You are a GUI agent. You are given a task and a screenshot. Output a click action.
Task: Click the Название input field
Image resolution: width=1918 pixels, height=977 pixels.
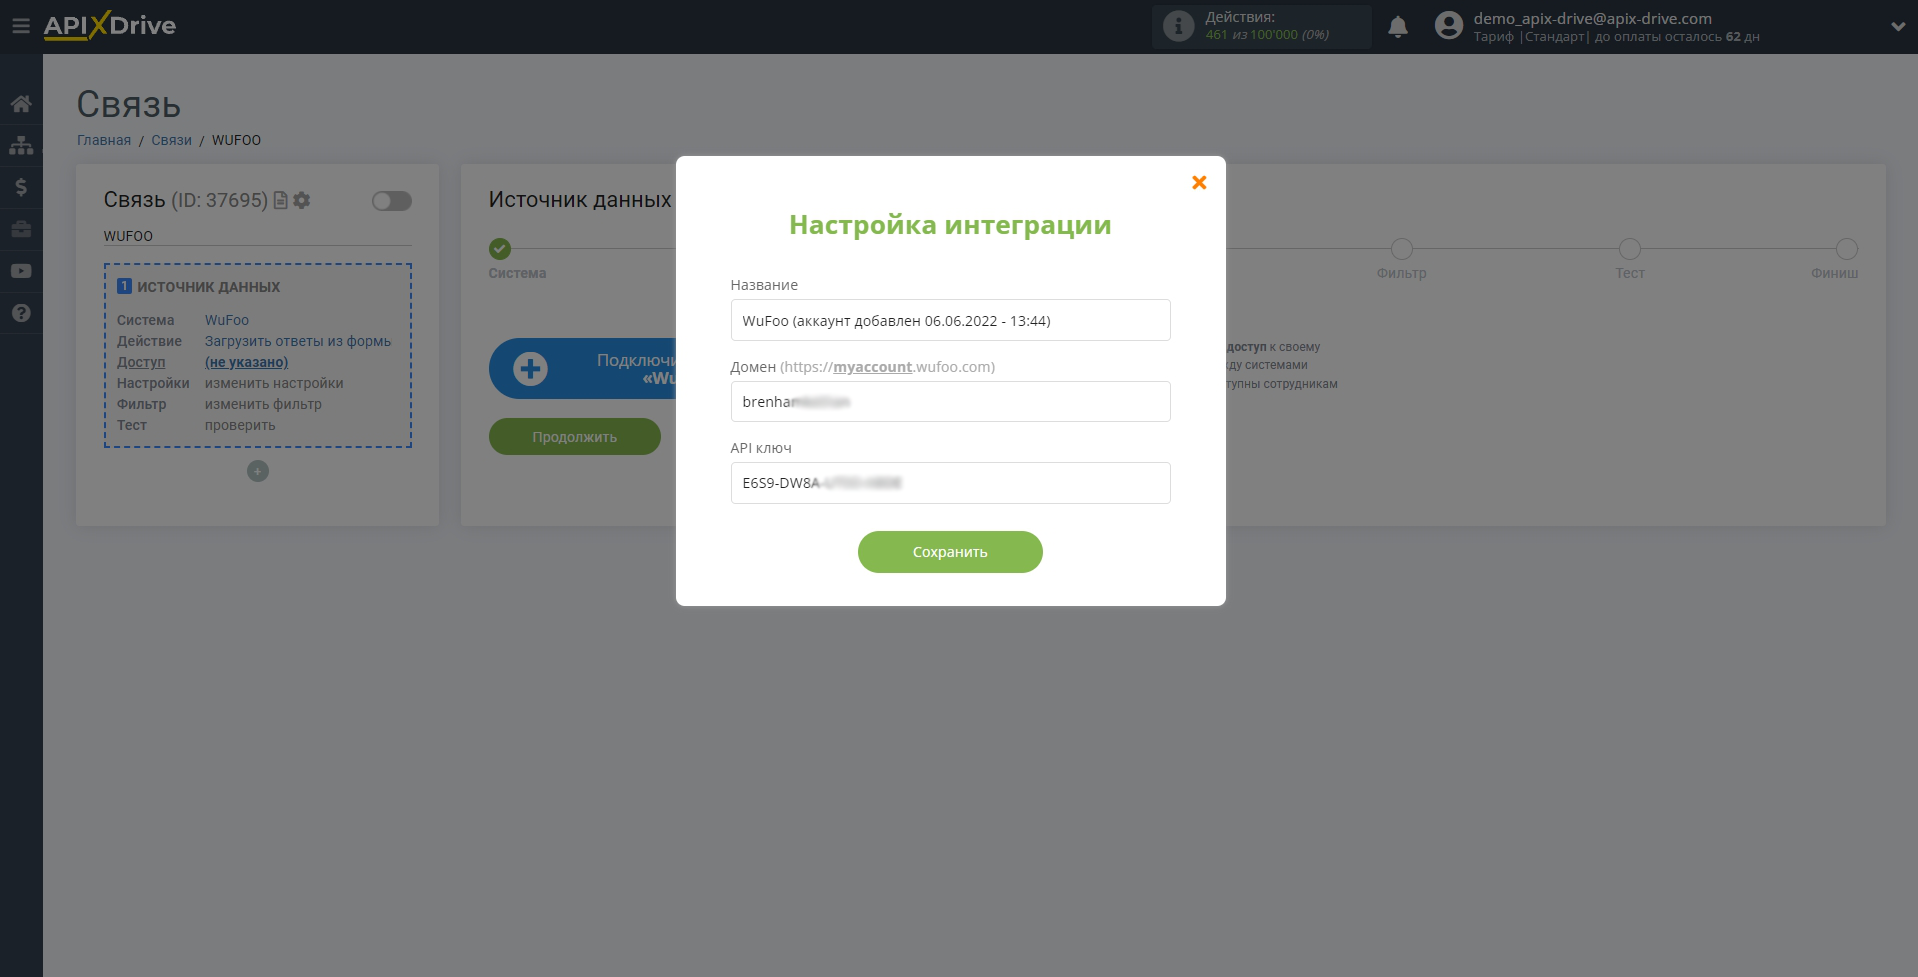[950, 320]
